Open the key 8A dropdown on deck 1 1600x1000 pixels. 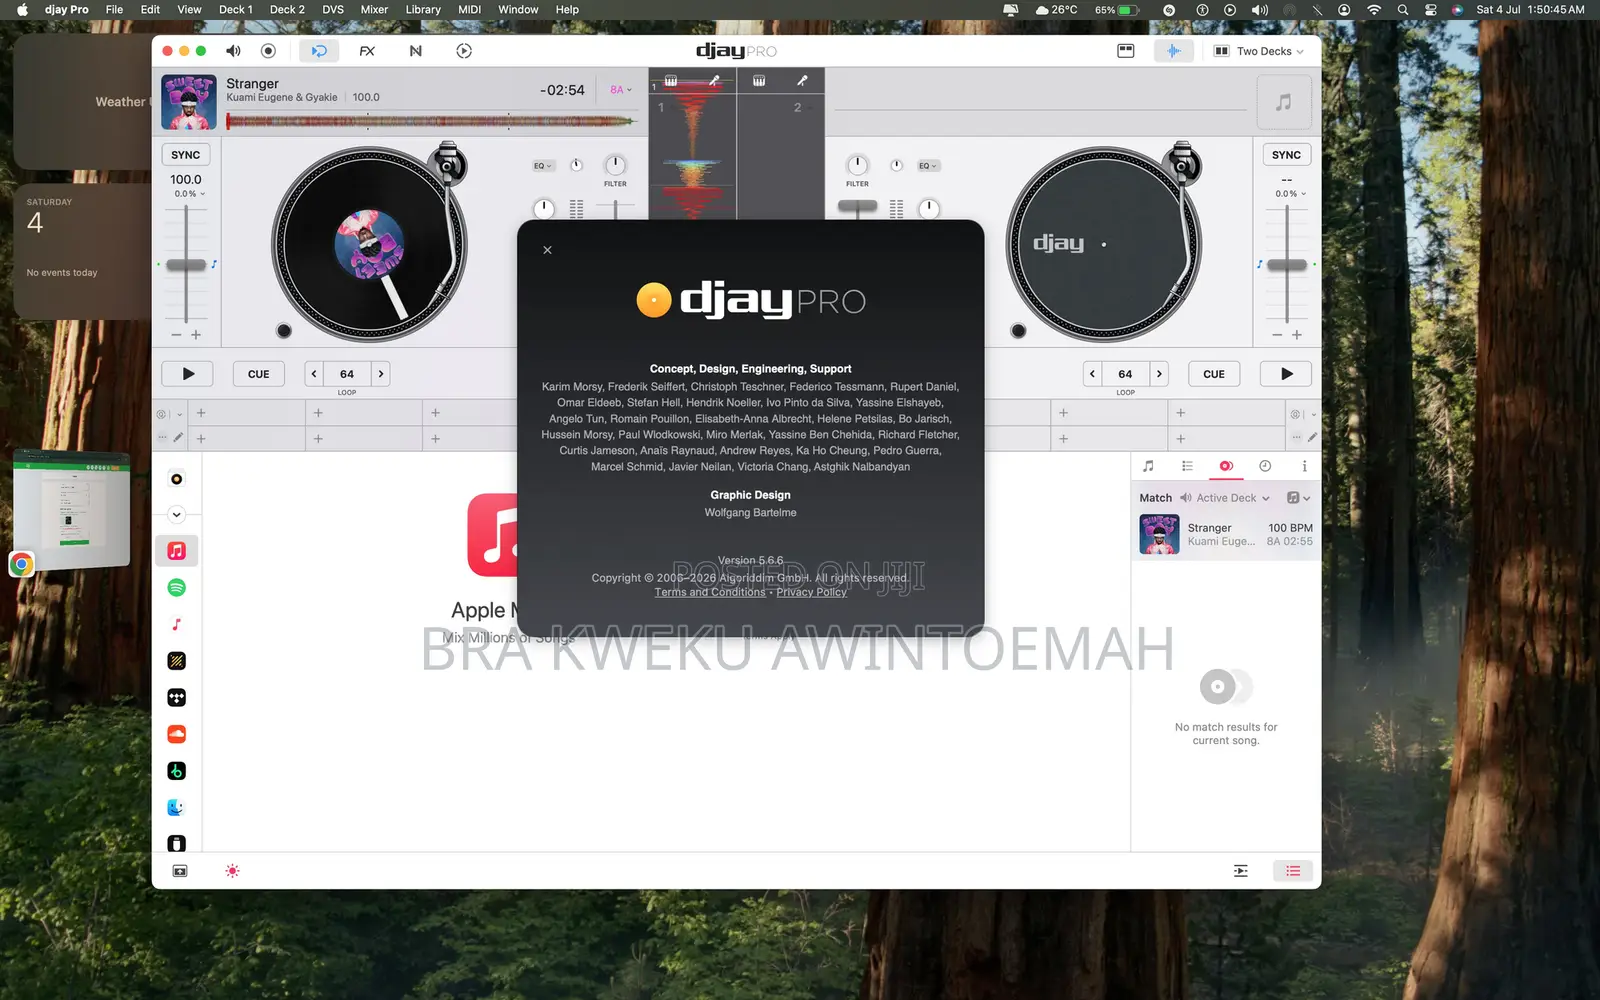621,90
